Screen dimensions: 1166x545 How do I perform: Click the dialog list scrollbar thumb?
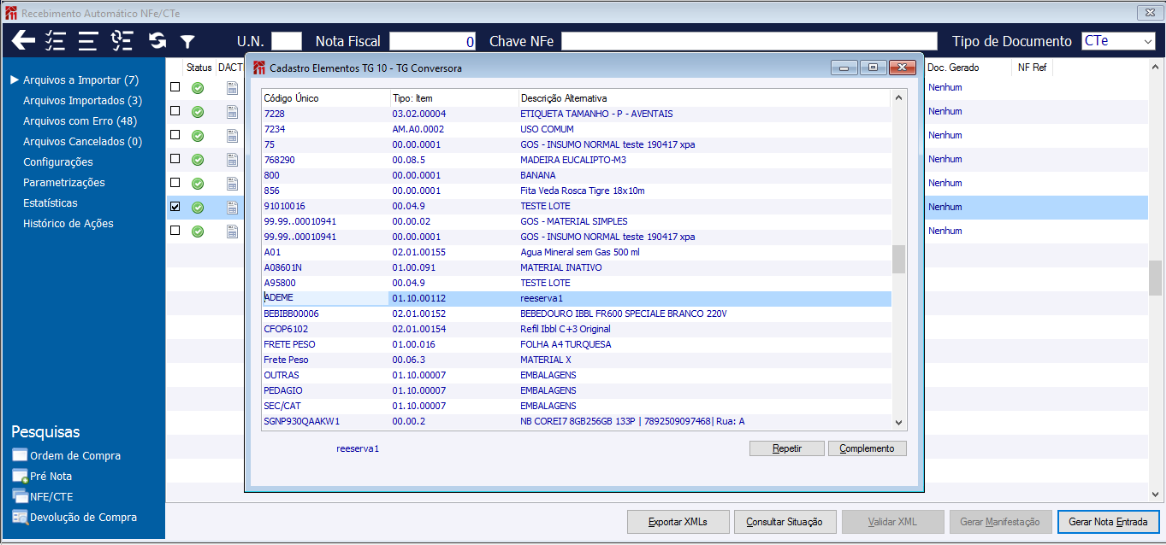point(898,259)
